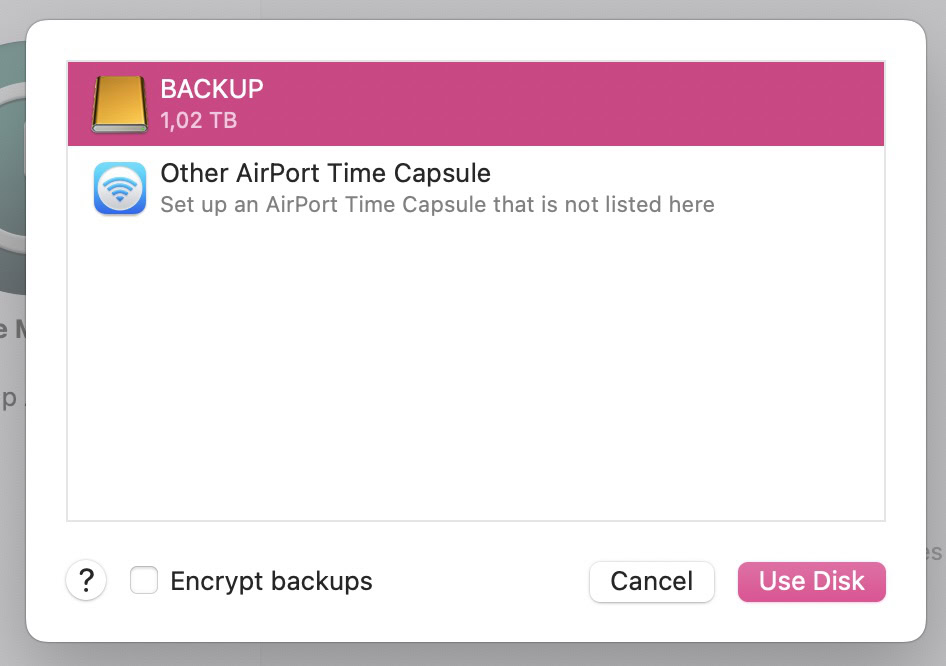Click the "1,02 TB" capacity text
This screenshot has height=666, width=946.
tap(198, 121)
